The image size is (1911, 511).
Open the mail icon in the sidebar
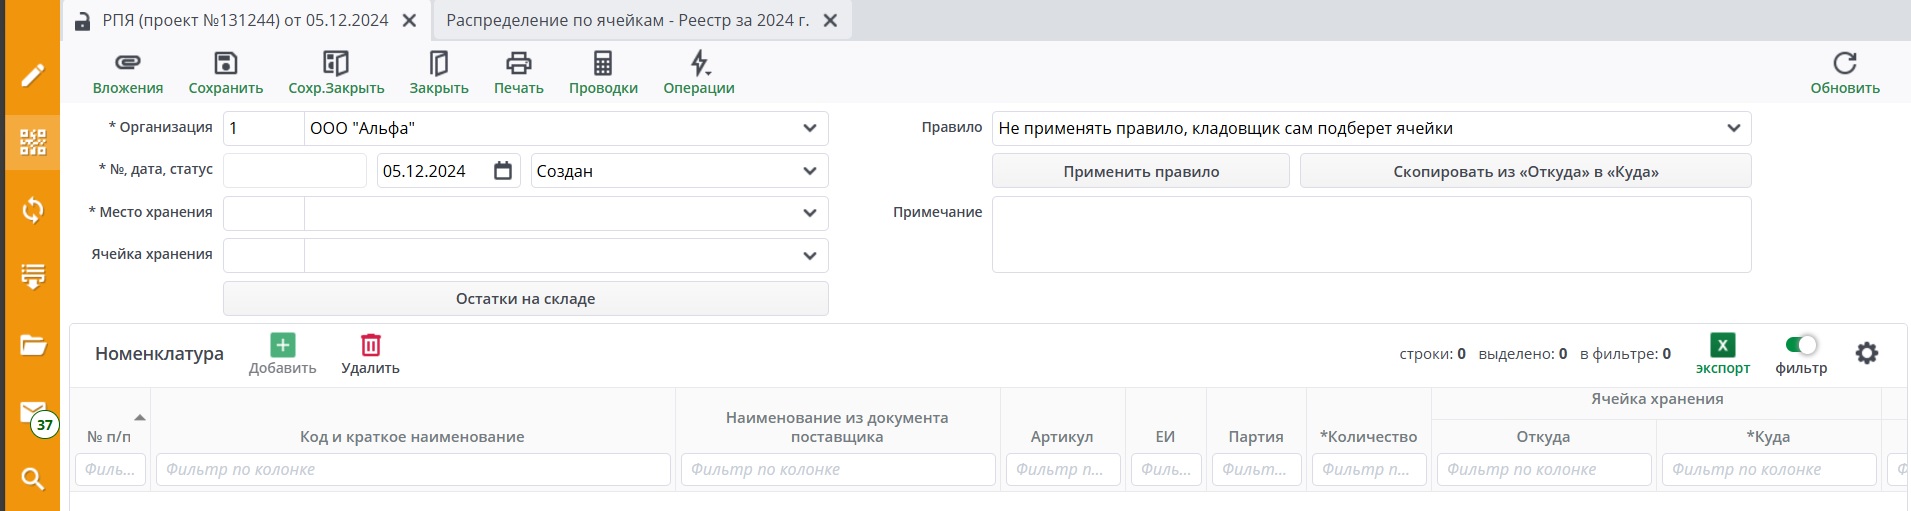click(32, 412)
